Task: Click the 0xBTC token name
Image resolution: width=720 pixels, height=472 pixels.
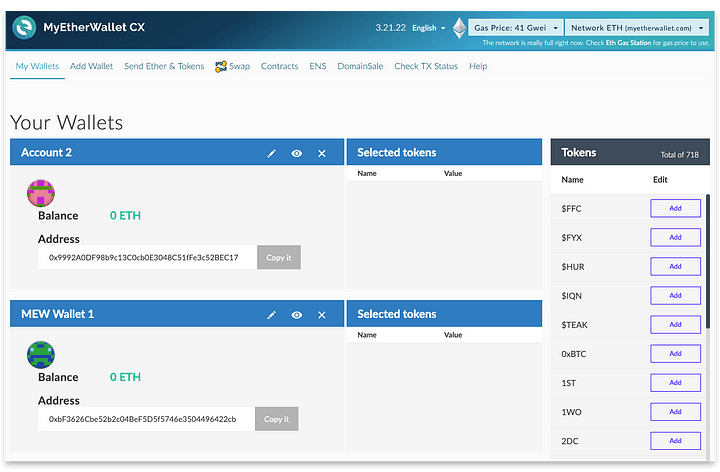Action: coord(574,354)
